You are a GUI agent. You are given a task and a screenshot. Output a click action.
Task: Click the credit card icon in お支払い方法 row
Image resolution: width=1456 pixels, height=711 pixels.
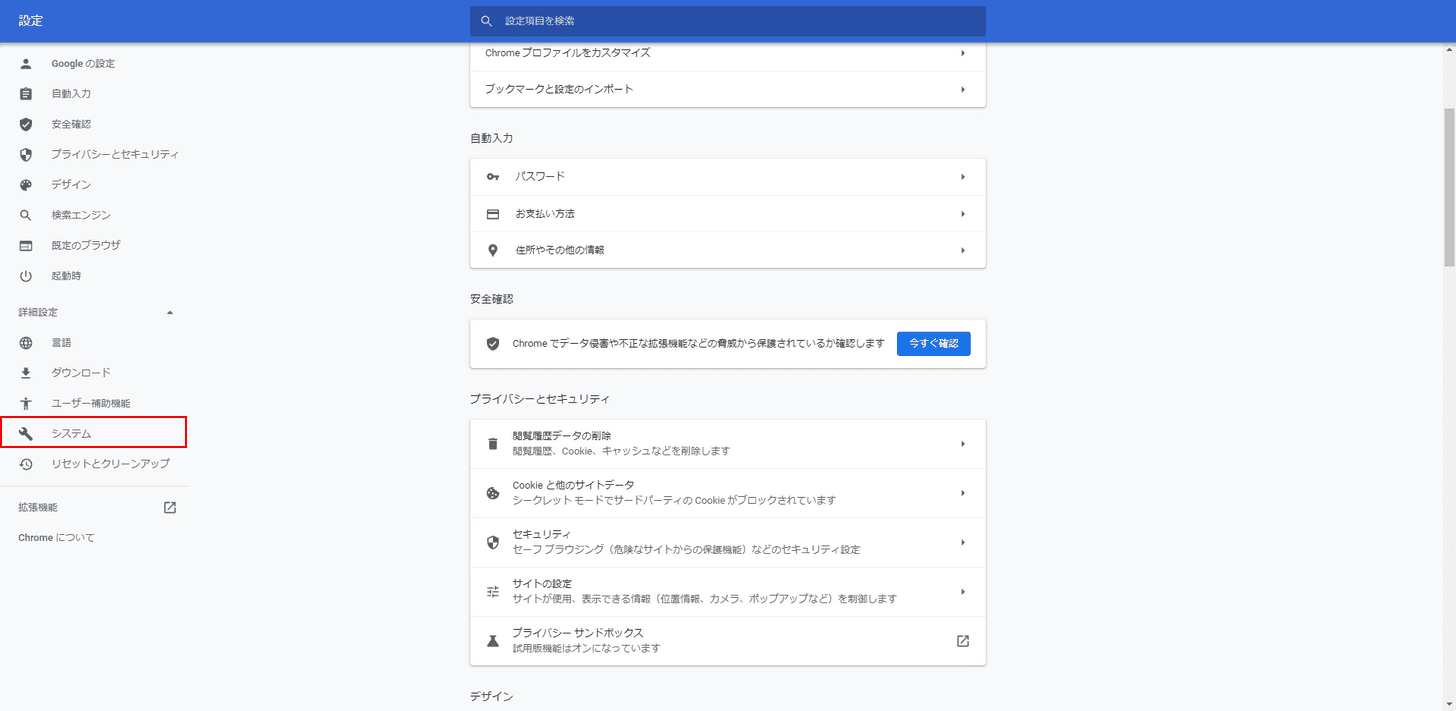pos(492,214)
